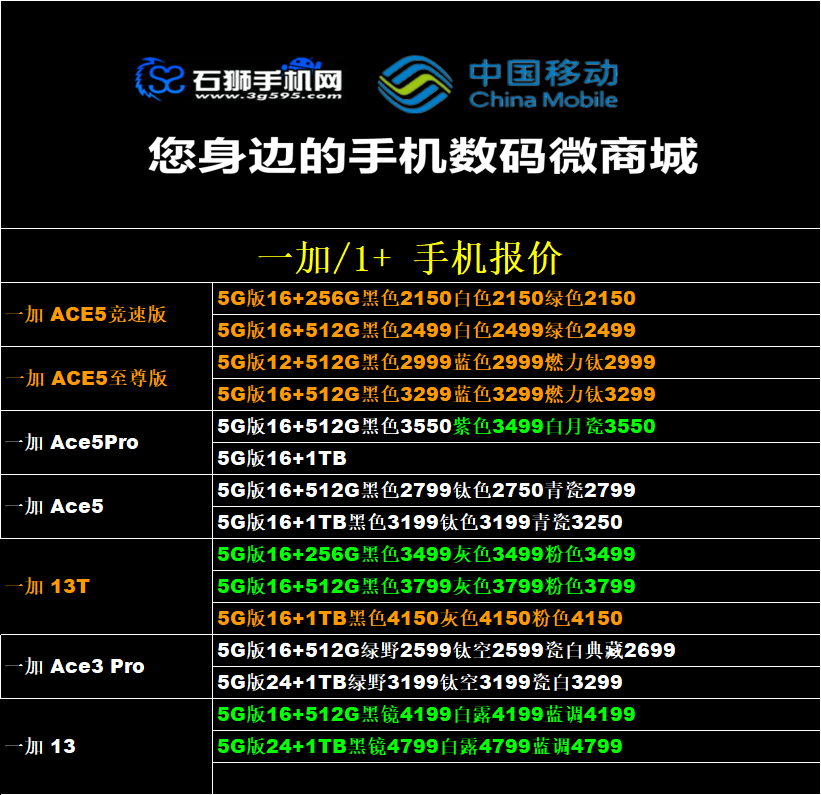Select the 一加 Ace3 Pro model cell
This screenshot has width=821, height=795.
[106, 666]
